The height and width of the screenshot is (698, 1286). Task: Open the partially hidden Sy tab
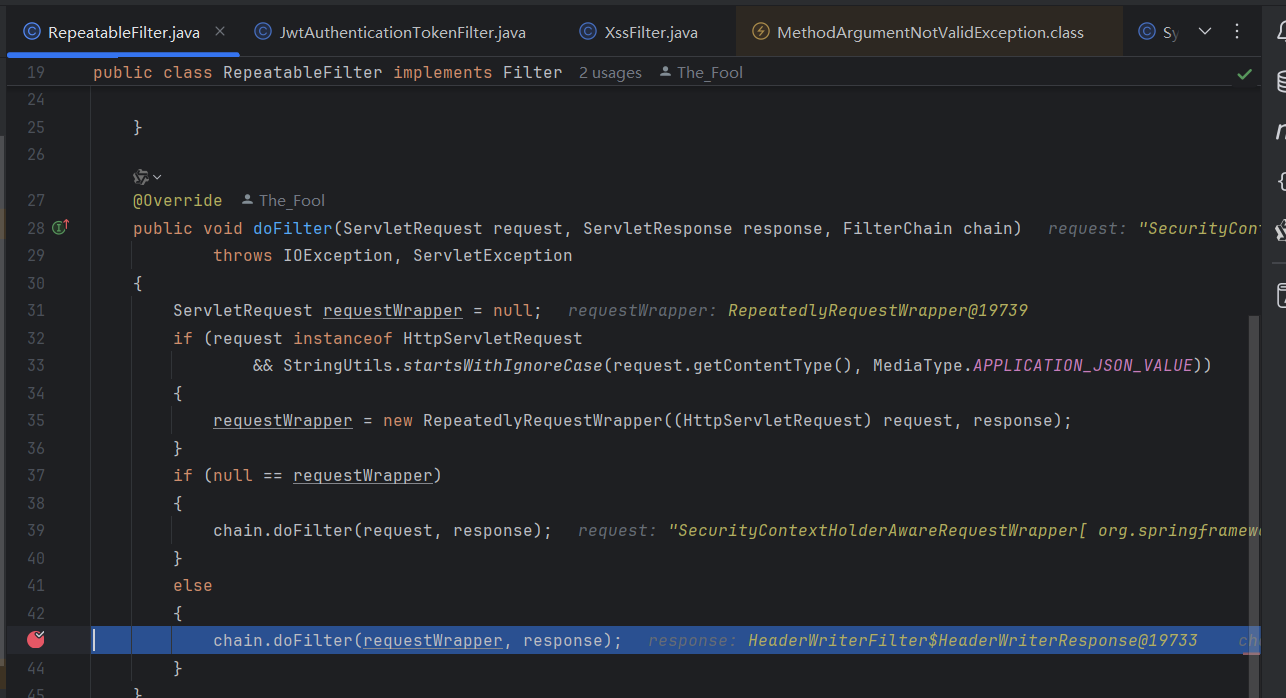tap(1159, 32)
